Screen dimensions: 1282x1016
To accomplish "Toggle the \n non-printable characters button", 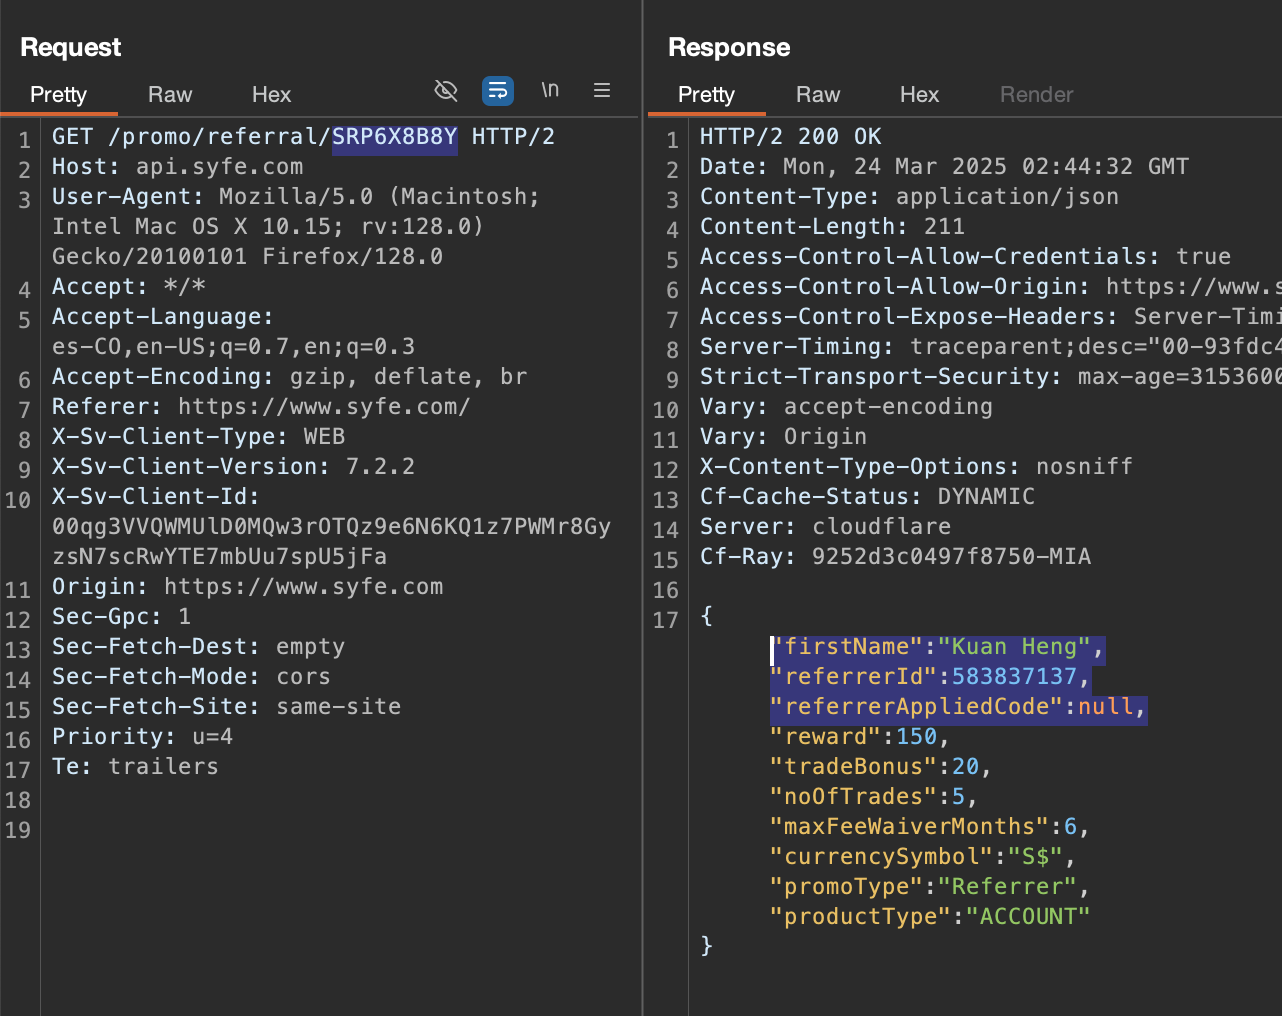I will pyautogui.click(x=550, y=90).
